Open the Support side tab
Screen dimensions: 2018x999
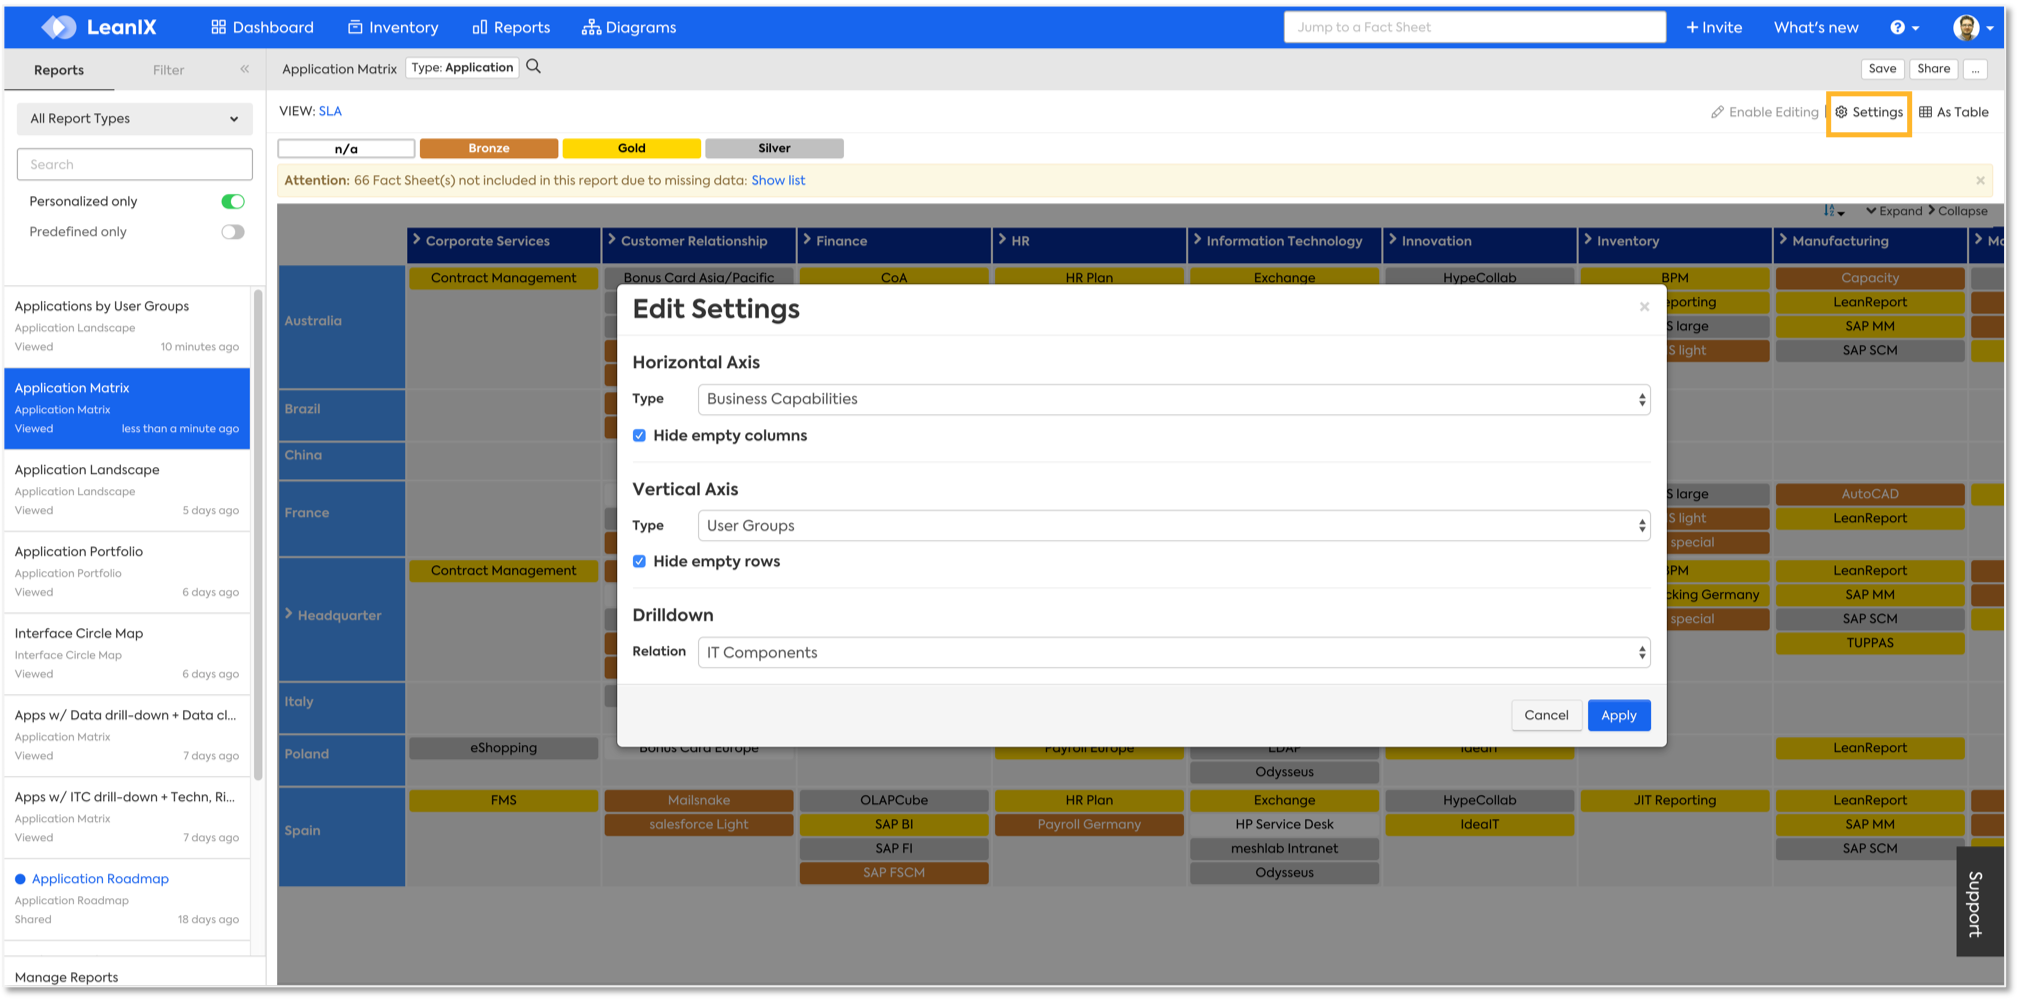point(1978,902)
